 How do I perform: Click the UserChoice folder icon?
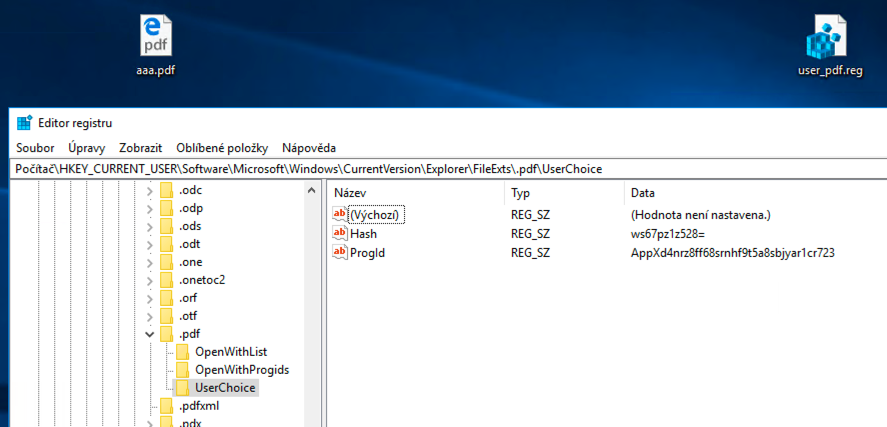pos(182,388)
